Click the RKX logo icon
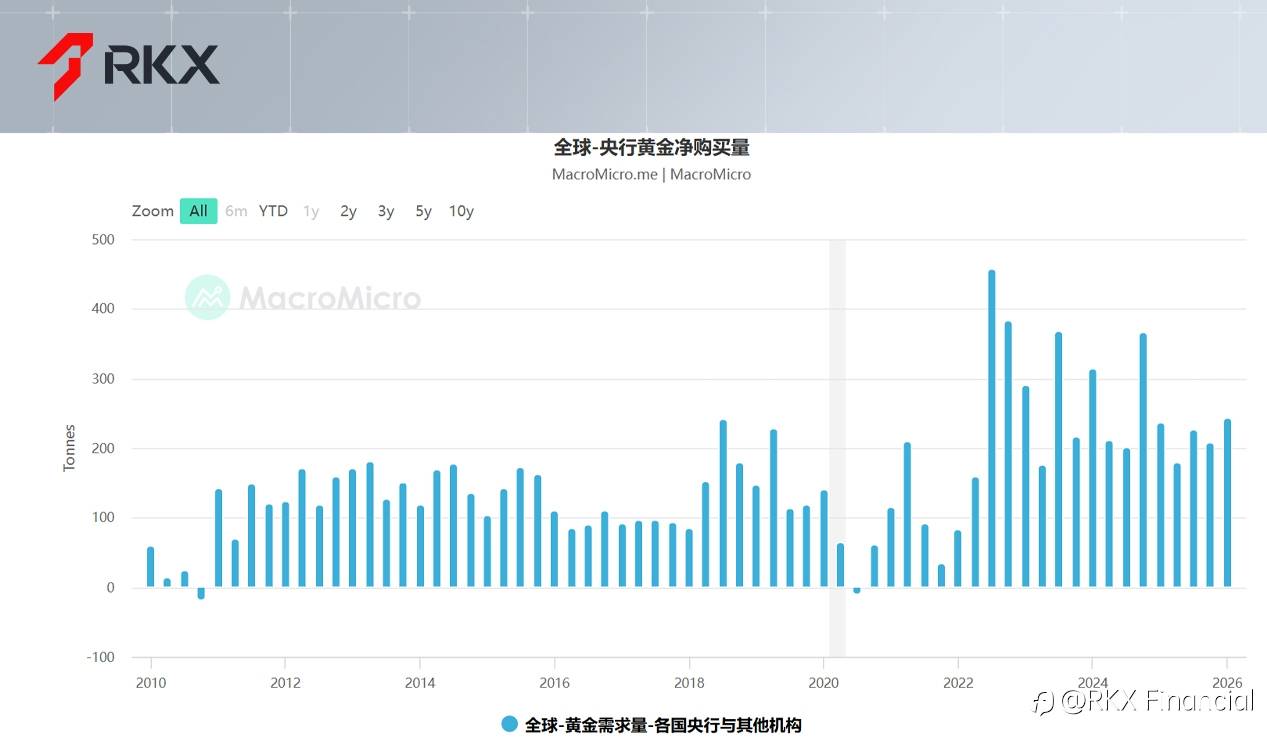 [66, 66]
